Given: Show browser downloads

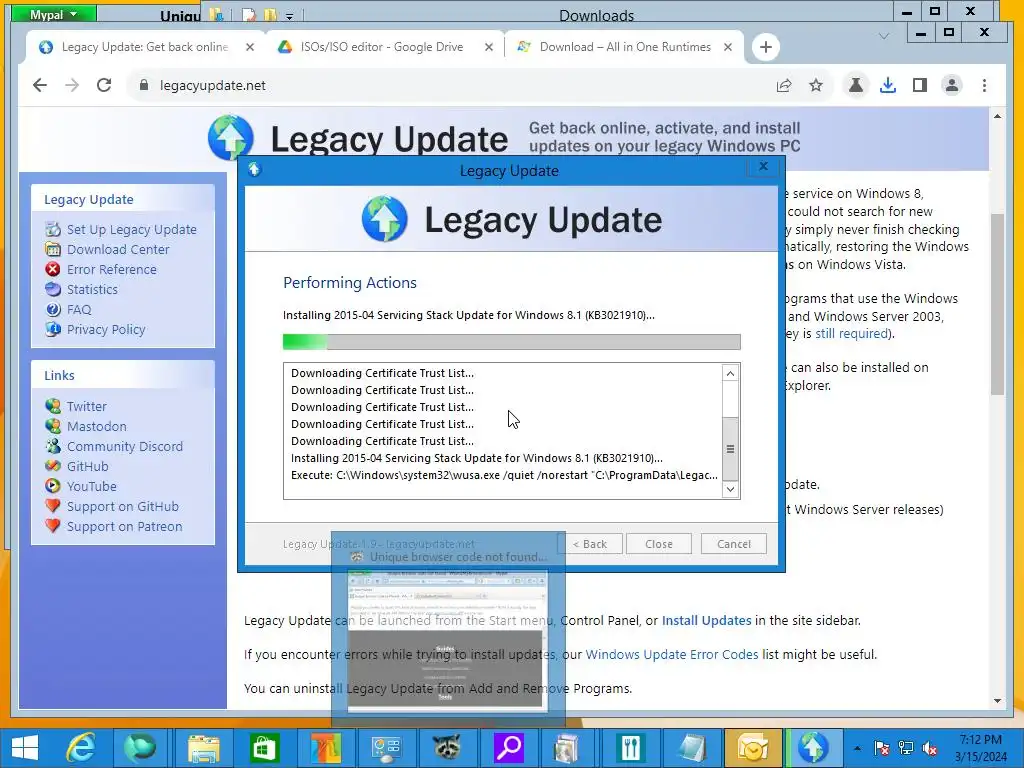Looking at the screenshot, I should [x=888, y=86].
